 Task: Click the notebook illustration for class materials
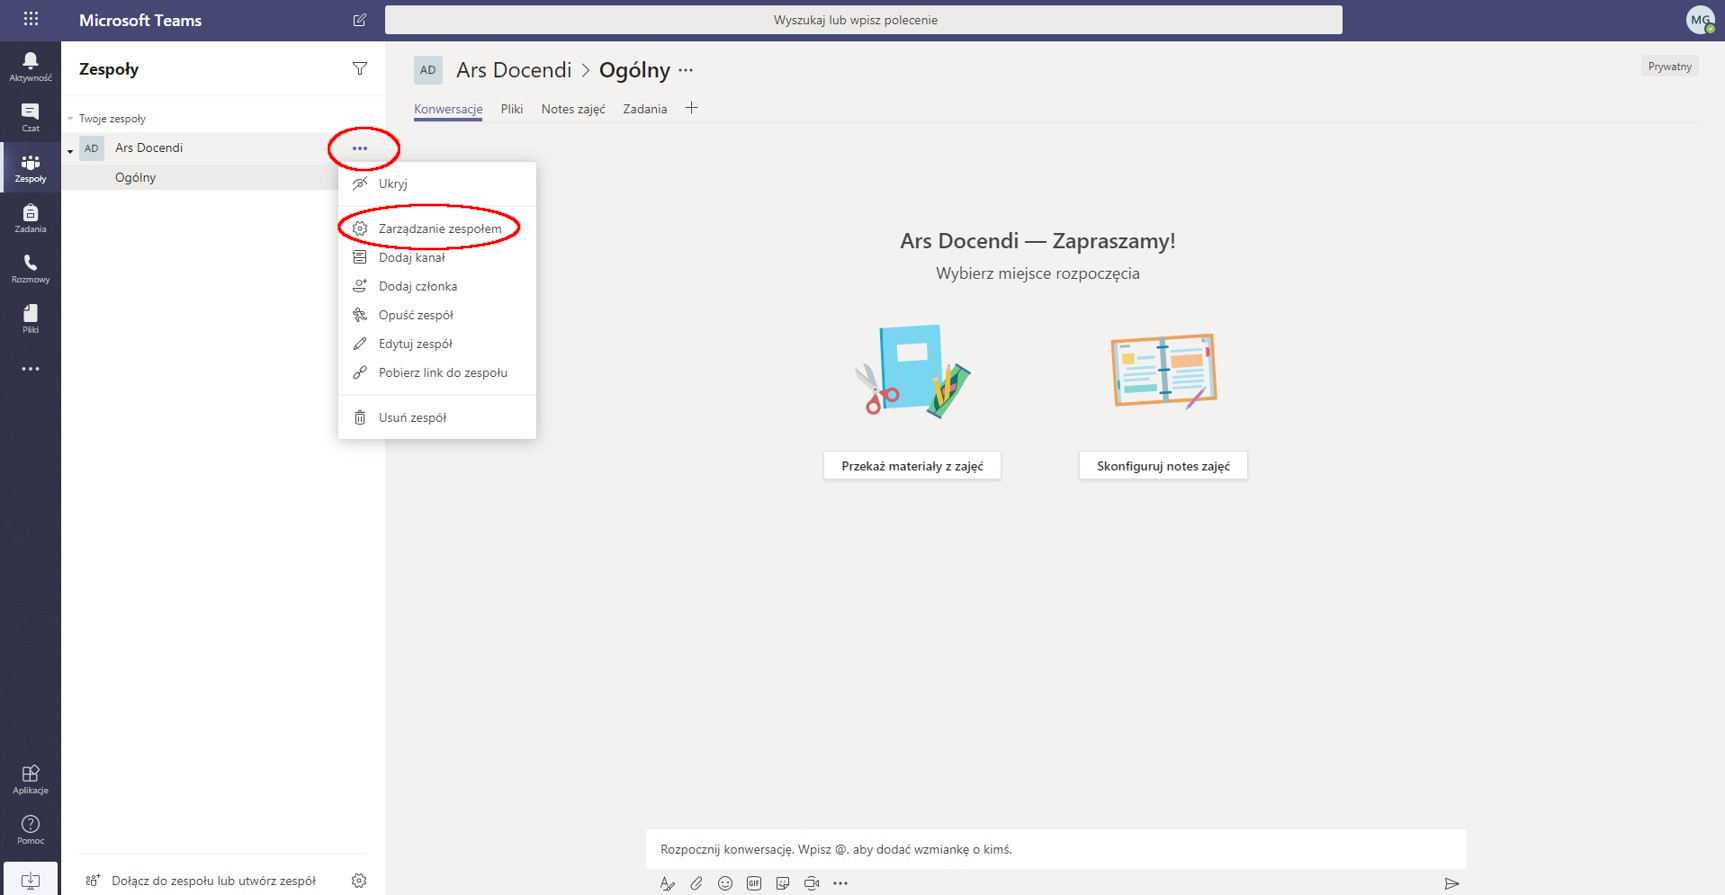(x=913, y=371)
